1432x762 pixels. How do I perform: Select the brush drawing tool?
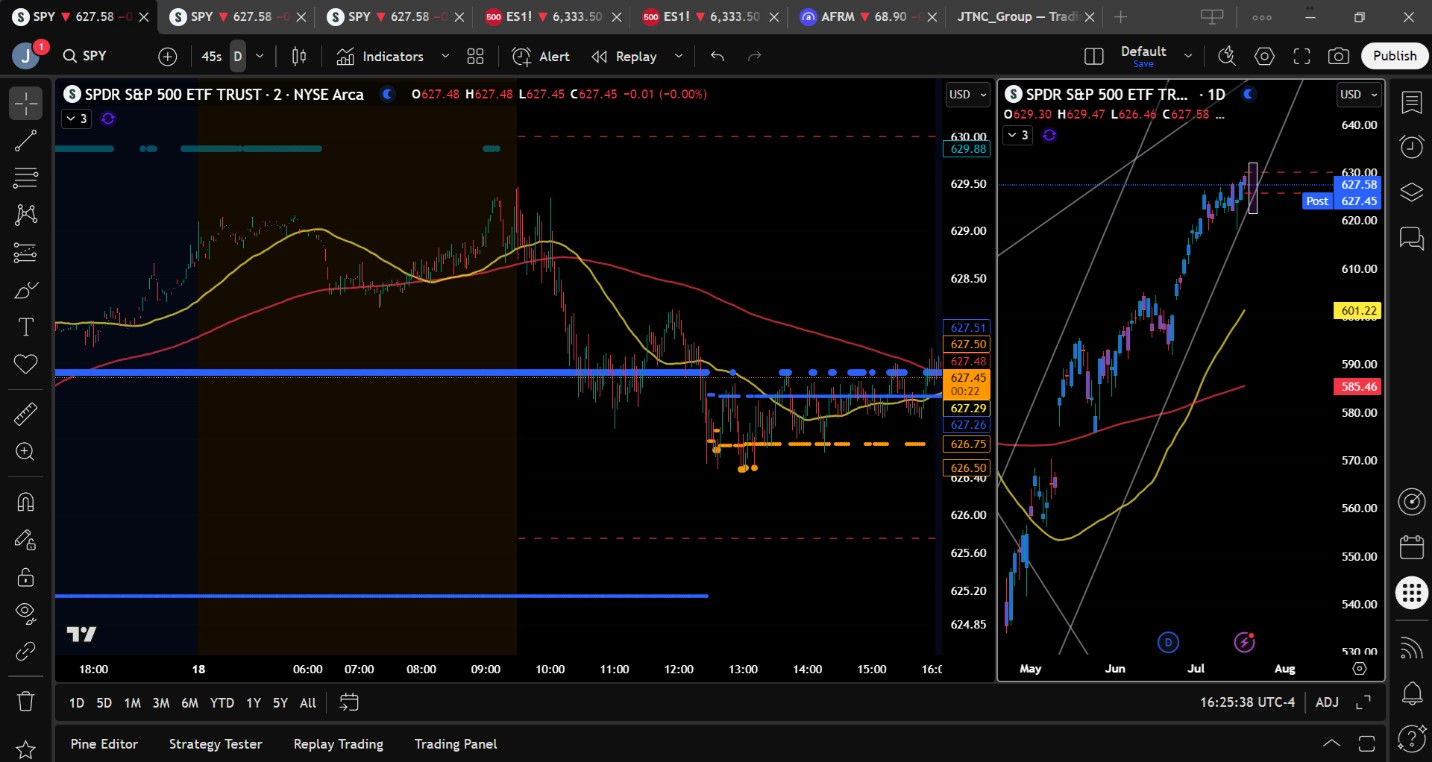tap(26, 290)
